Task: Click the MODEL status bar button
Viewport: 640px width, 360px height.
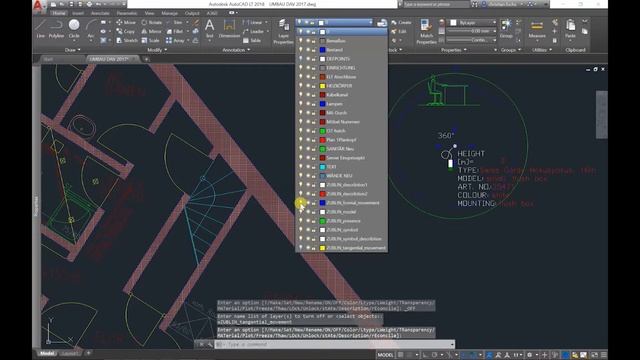Action: 385,355
